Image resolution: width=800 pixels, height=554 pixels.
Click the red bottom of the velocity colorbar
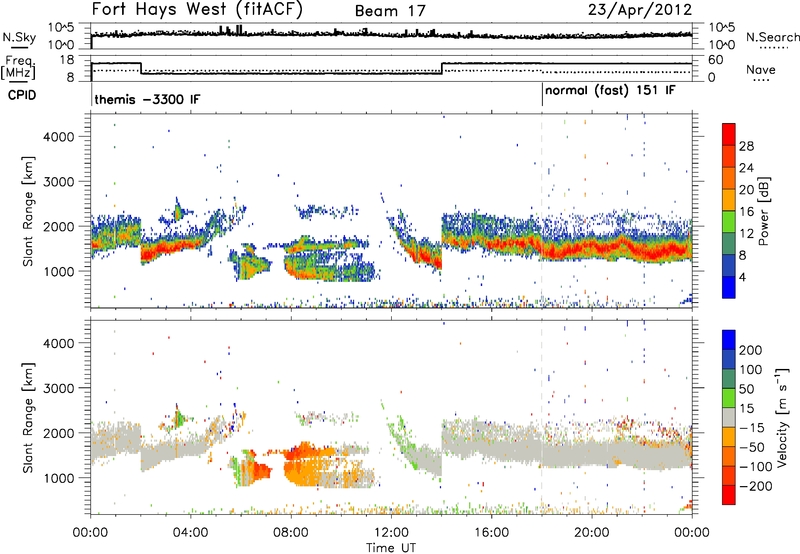point(729,495)
